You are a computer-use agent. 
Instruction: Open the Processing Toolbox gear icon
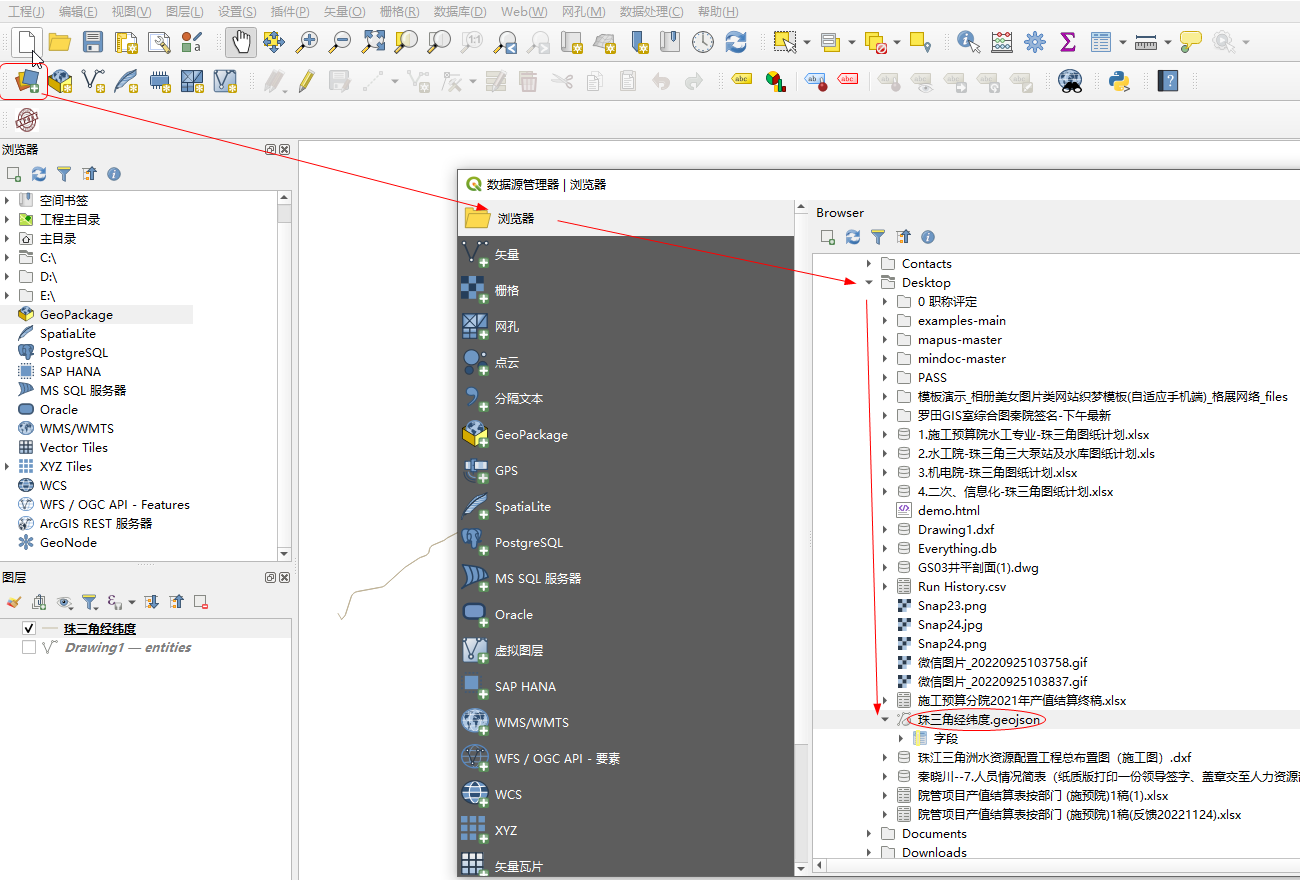pos(1034,41)
